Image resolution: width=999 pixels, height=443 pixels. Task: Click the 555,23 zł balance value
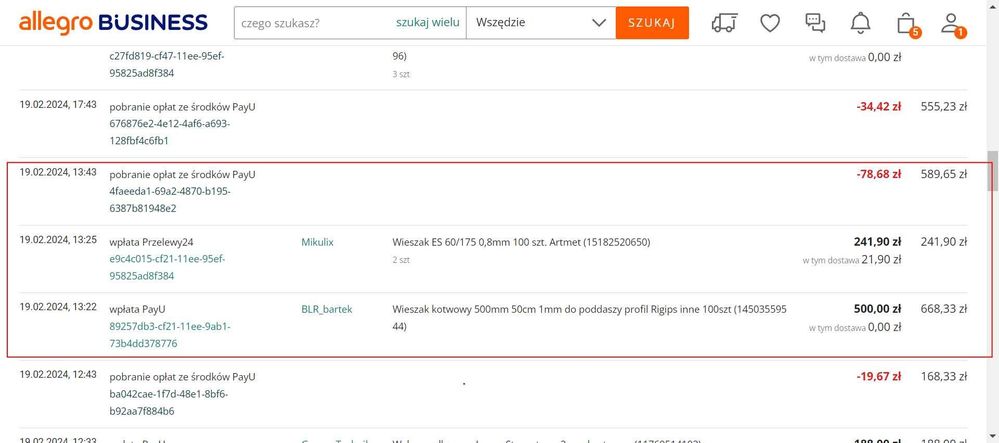944,107
